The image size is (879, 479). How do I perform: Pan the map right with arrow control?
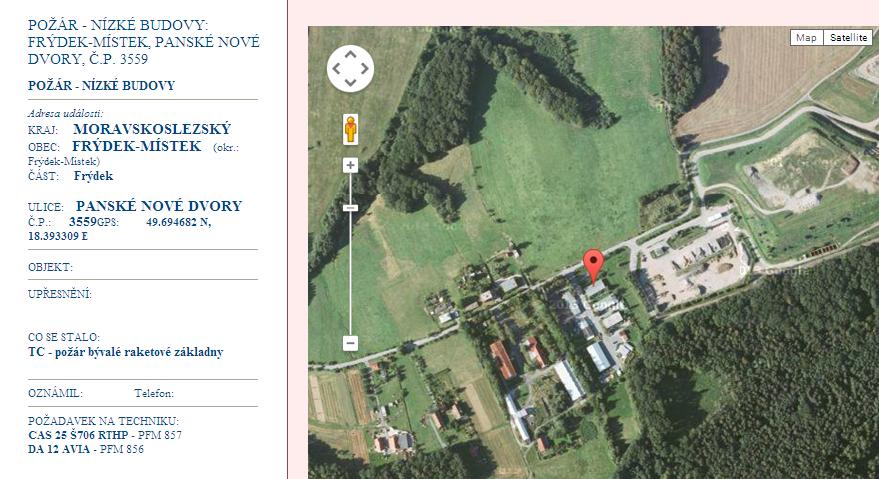[x=364, y=68]
